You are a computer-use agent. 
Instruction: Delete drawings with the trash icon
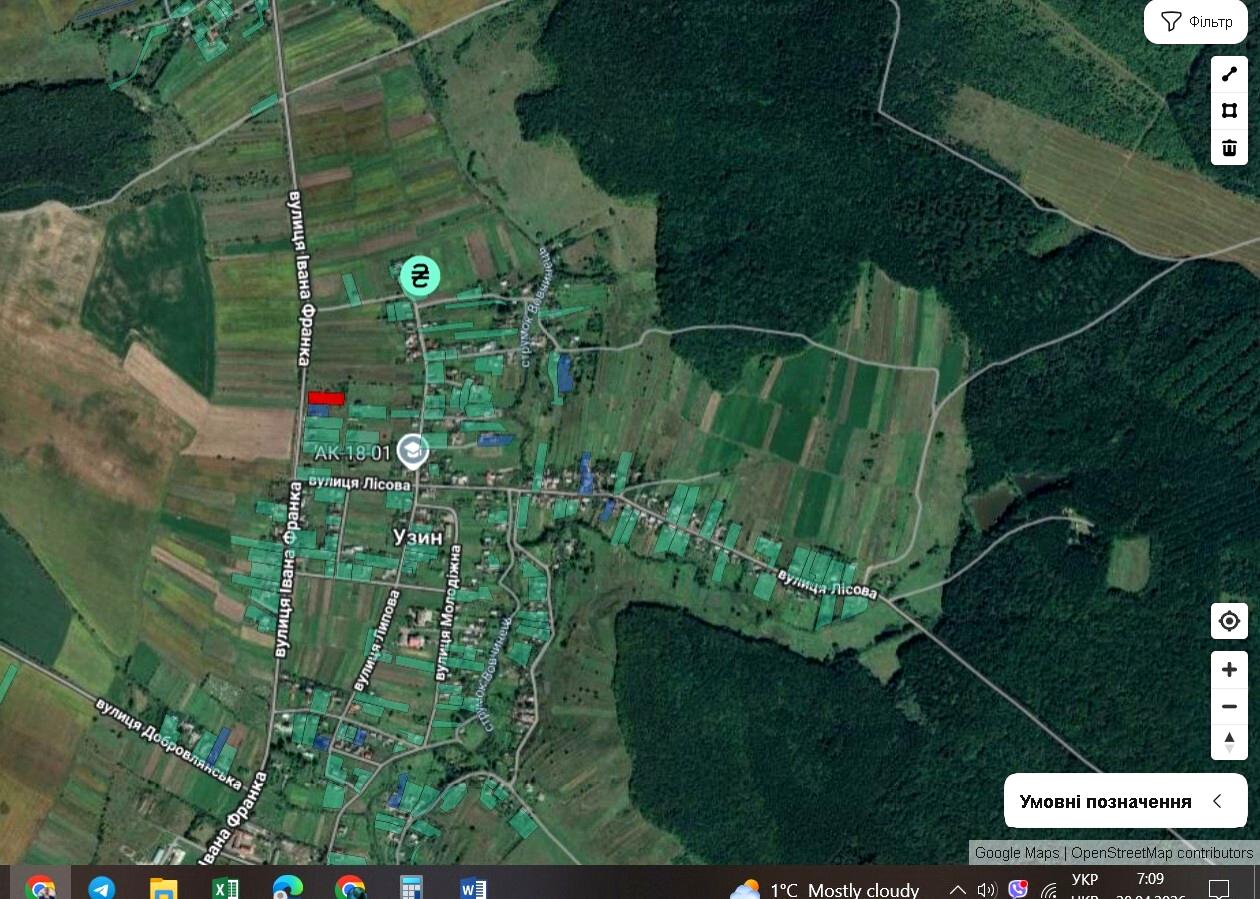coord(1229,148)
